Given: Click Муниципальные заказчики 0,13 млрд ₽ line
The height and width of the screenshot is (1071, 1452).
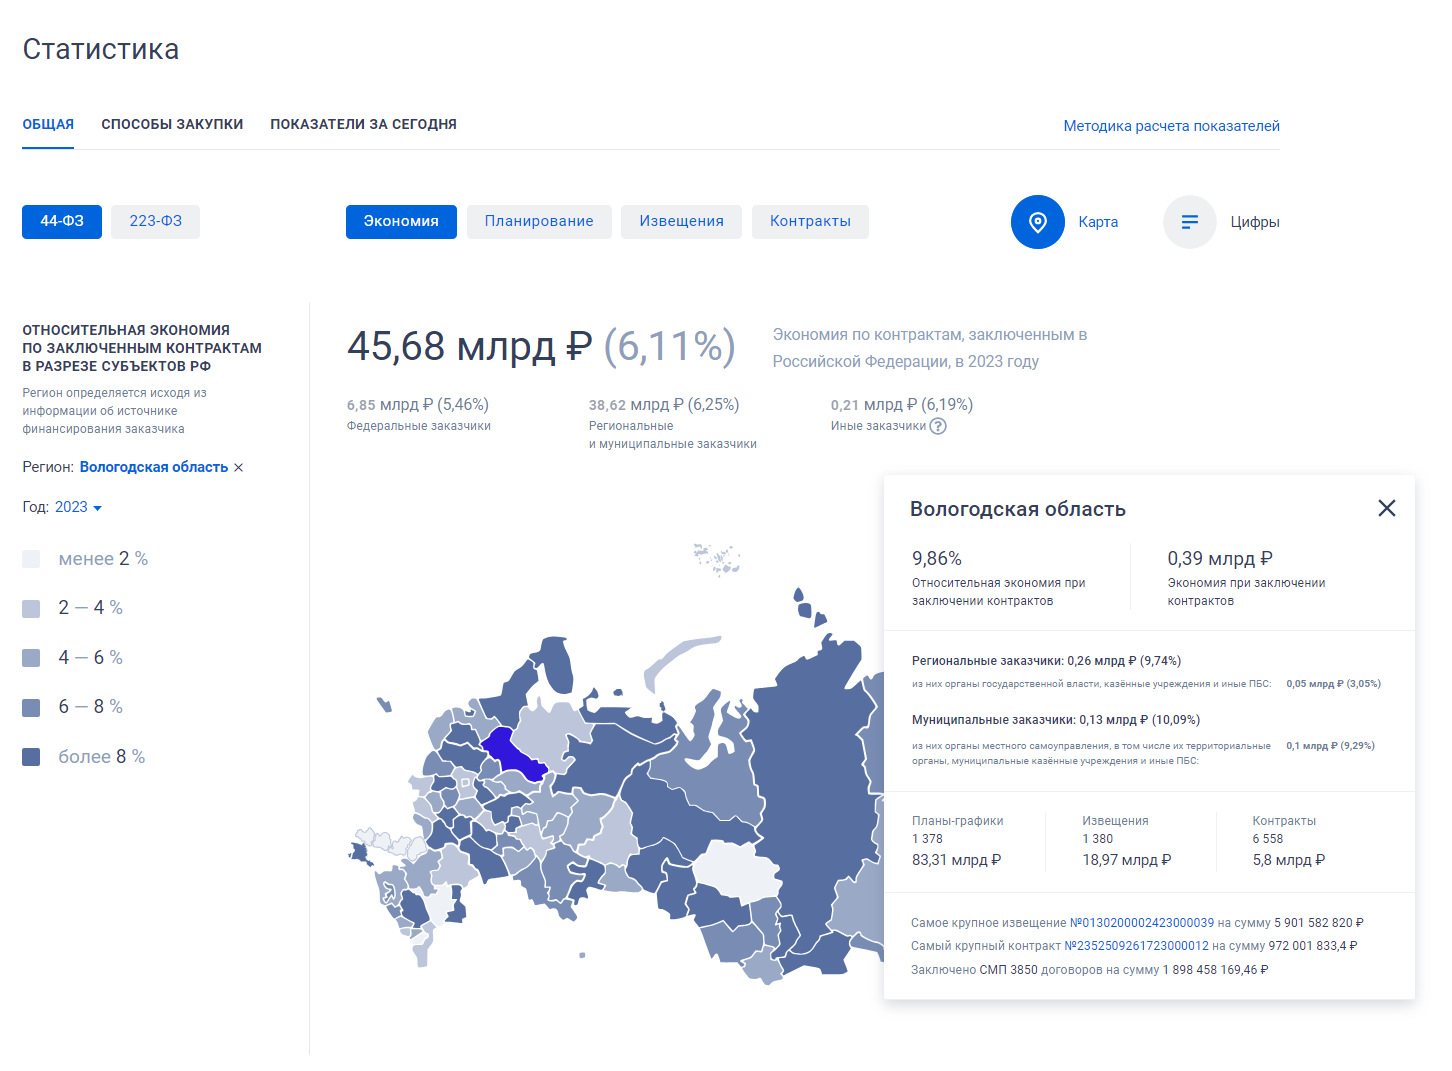Looking at the screenshot, I should click(x=1055, y=720).
